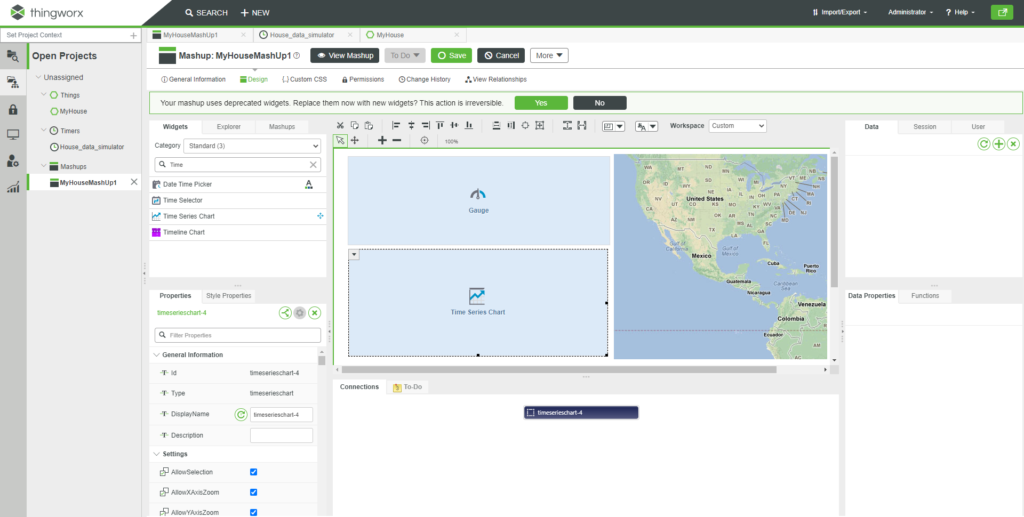Click the green refresh icon beside DisplayName

pyautogui.click(x=240, y=415)
